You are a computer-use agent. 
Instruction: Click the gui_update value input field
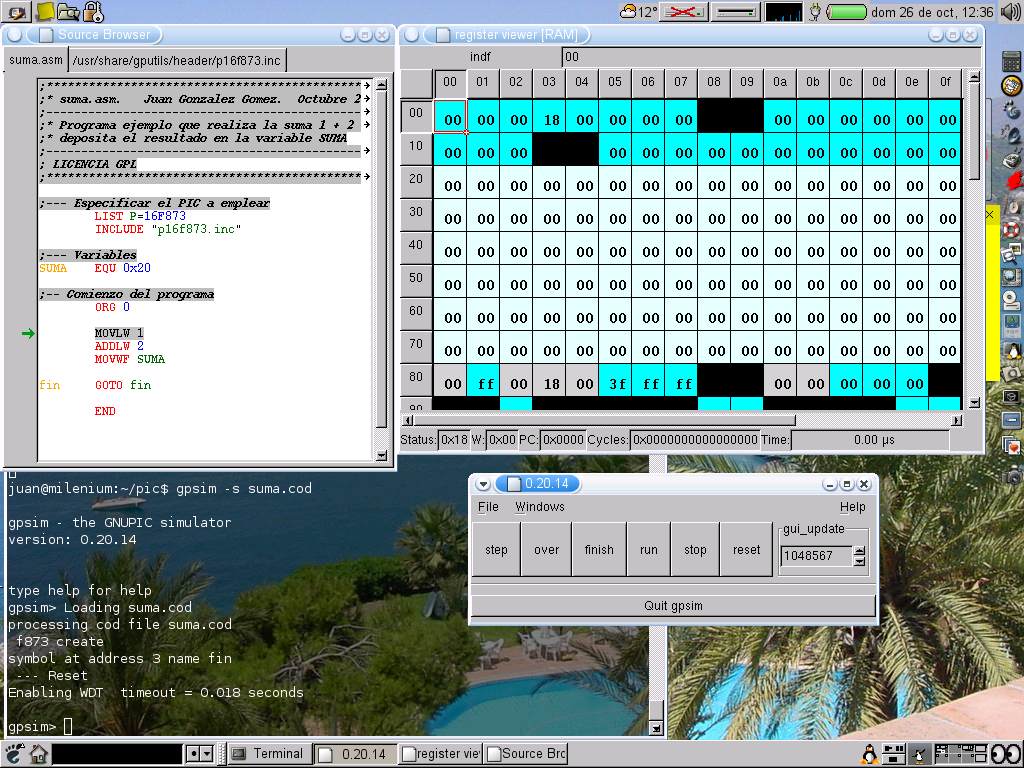816,555
